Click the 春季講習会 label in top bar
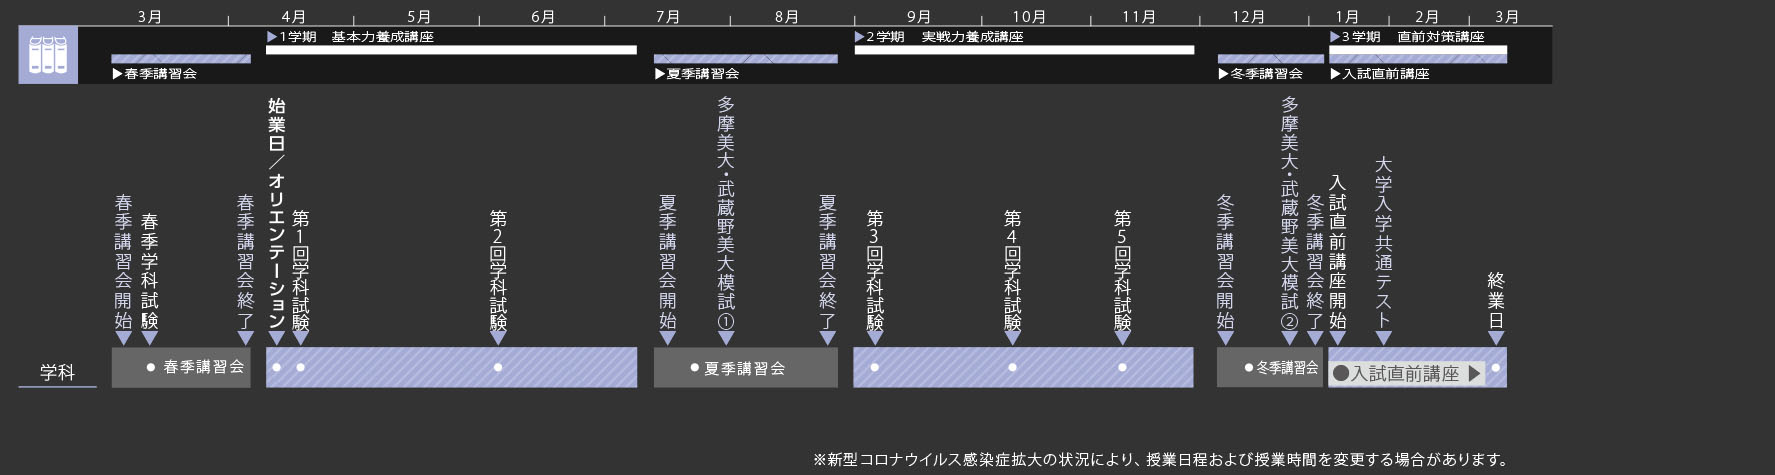 point(154,74)
